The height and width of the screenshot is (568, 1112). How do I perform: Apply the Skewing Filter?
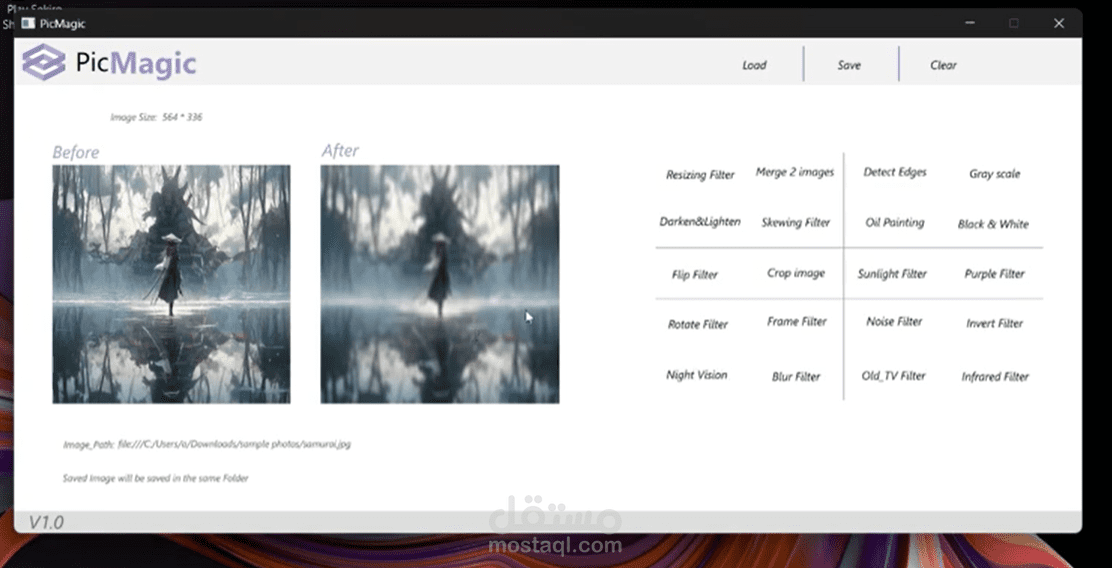click(x=796, y=223)
